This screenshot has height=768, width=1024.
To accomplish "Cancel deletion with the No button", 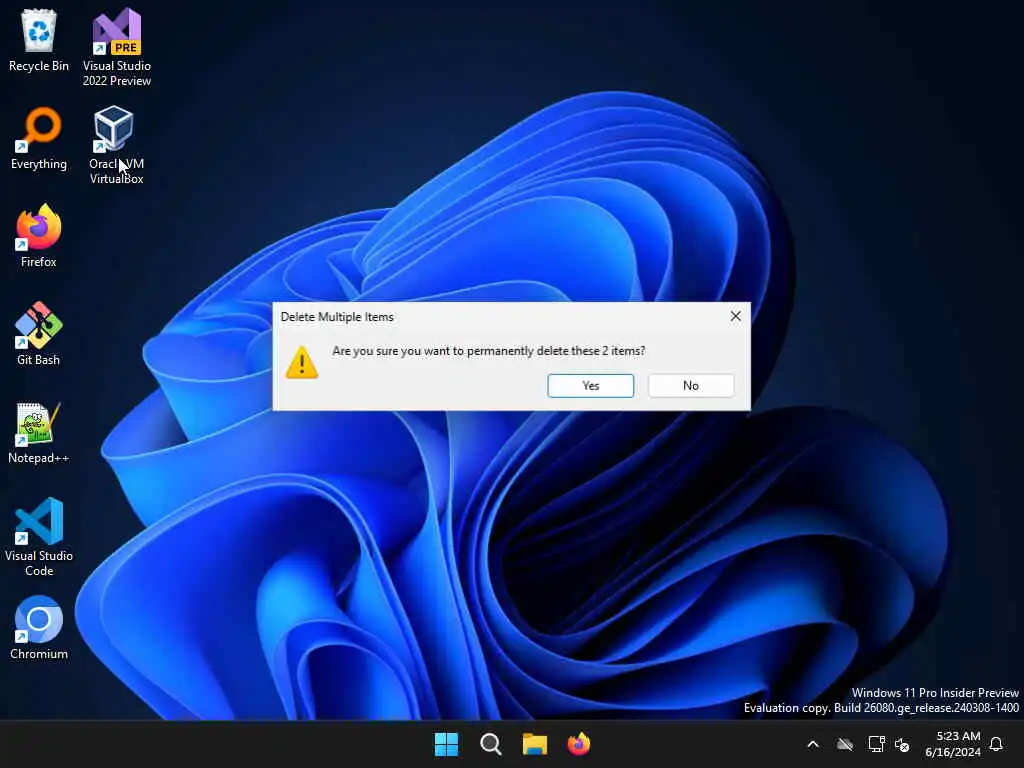I will [x=691, y=385].
